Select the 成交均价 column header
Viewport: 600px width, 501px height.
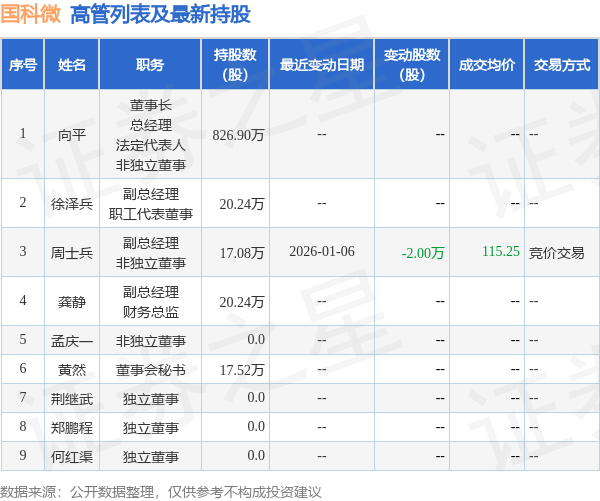pos(486,64)
